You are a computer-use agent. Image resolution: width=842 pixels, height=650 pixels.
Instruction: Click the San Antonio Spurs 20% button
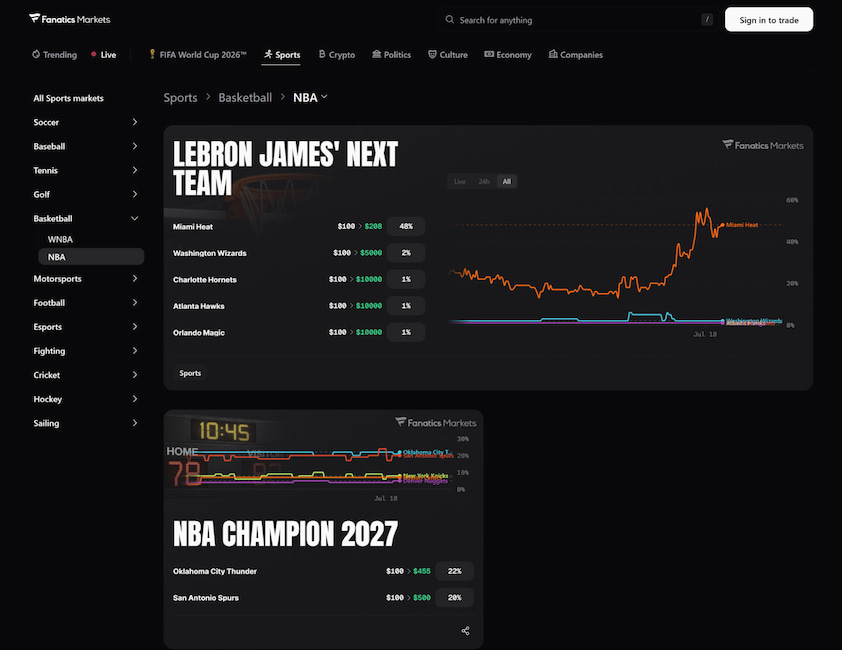point(454,597)
